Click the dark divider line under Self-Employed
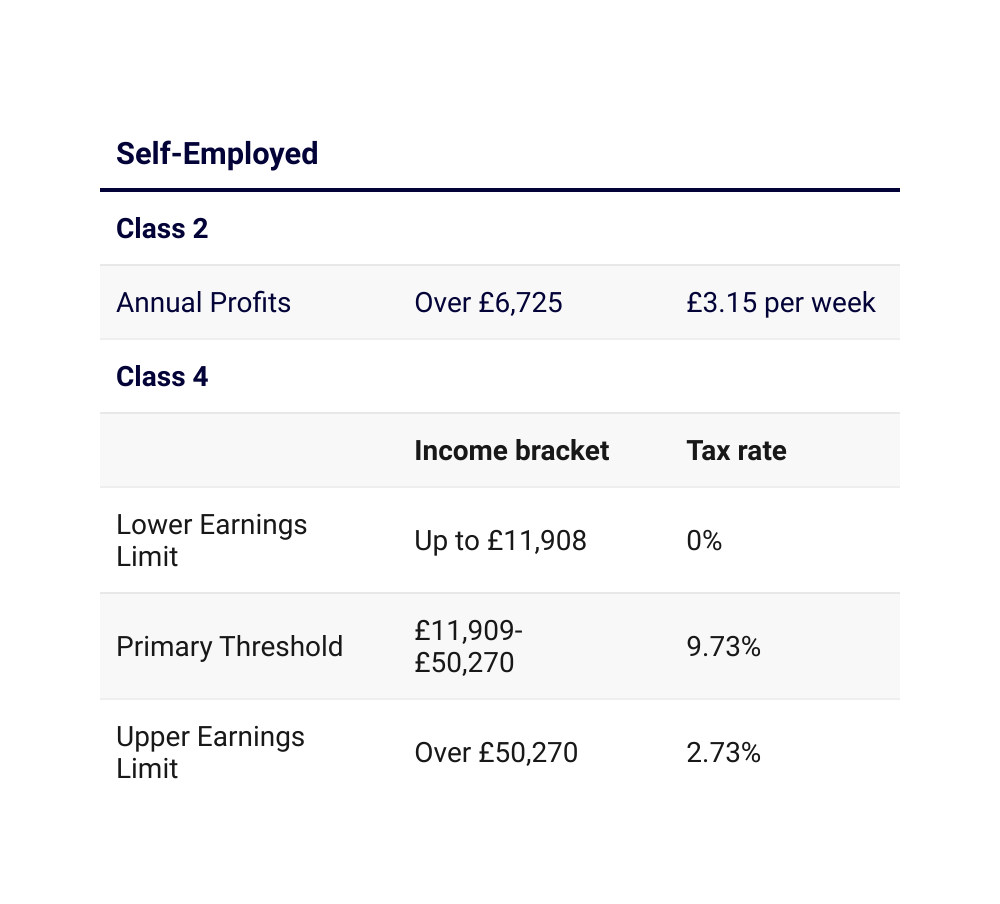Viewport: 1000px width, 904px height. (x=500, y=189)
